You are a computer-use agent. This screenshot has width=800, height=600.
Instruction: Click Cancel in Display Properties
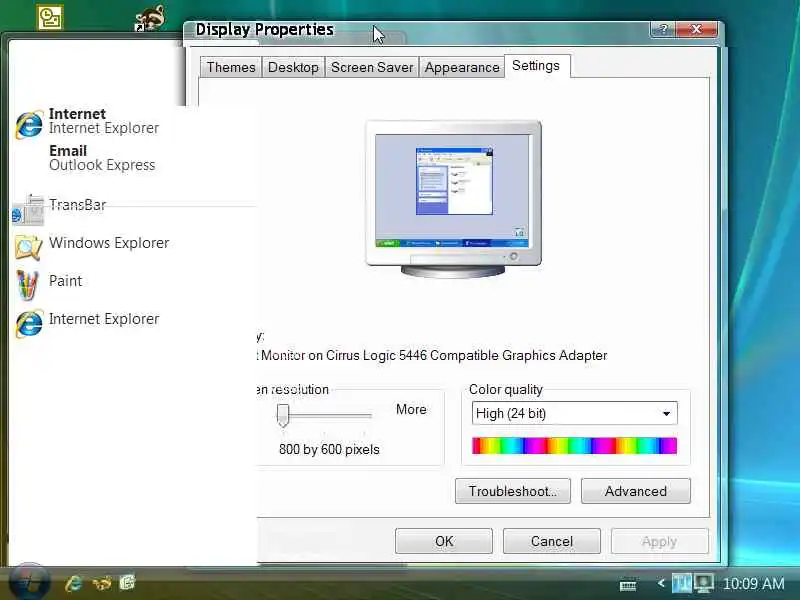click(552, 541)
